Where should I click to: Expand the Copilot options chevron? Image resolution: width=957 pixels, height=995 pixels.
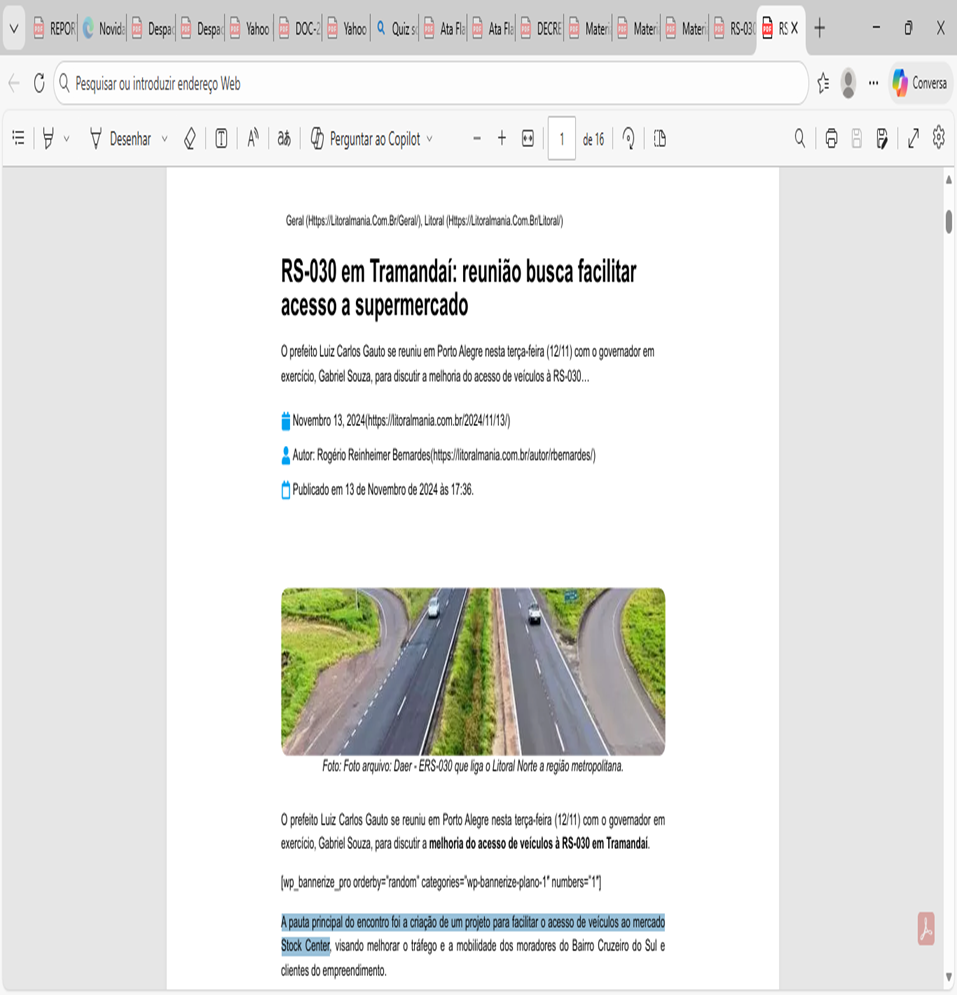click(x=428, y=139)
